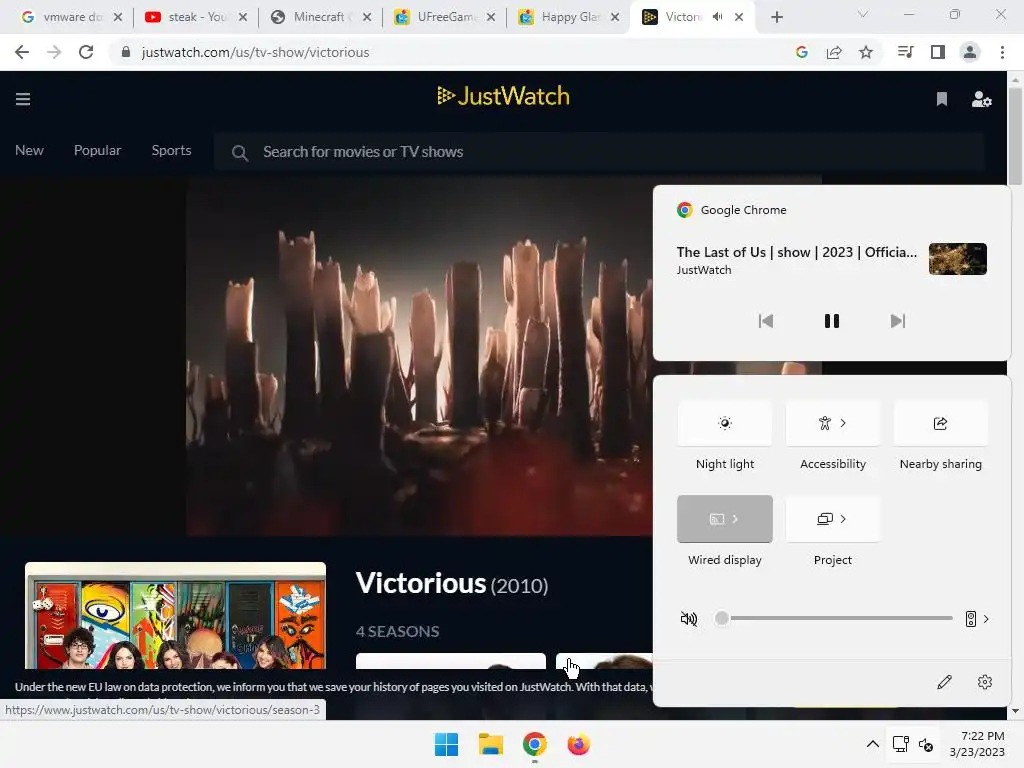Switch to the steak YouTube tab

(196, 17)
